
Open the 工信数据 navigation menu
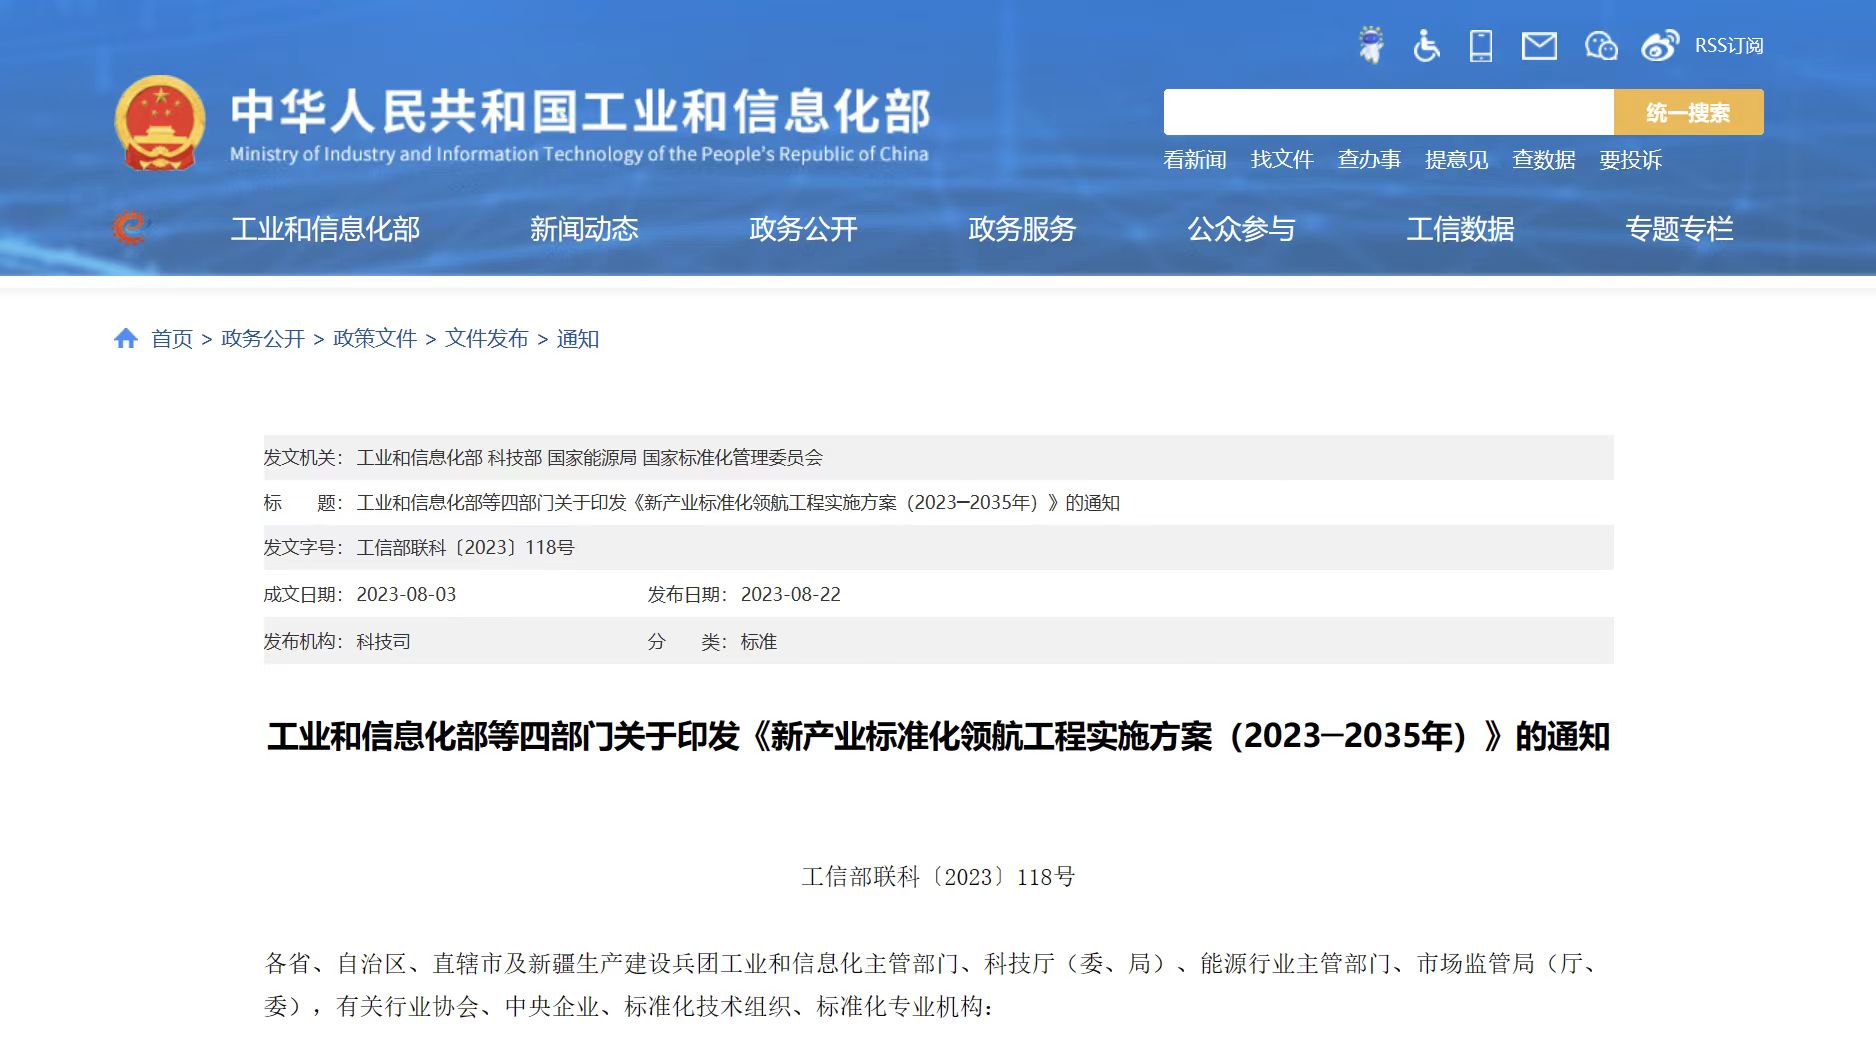coord(1460,229)
